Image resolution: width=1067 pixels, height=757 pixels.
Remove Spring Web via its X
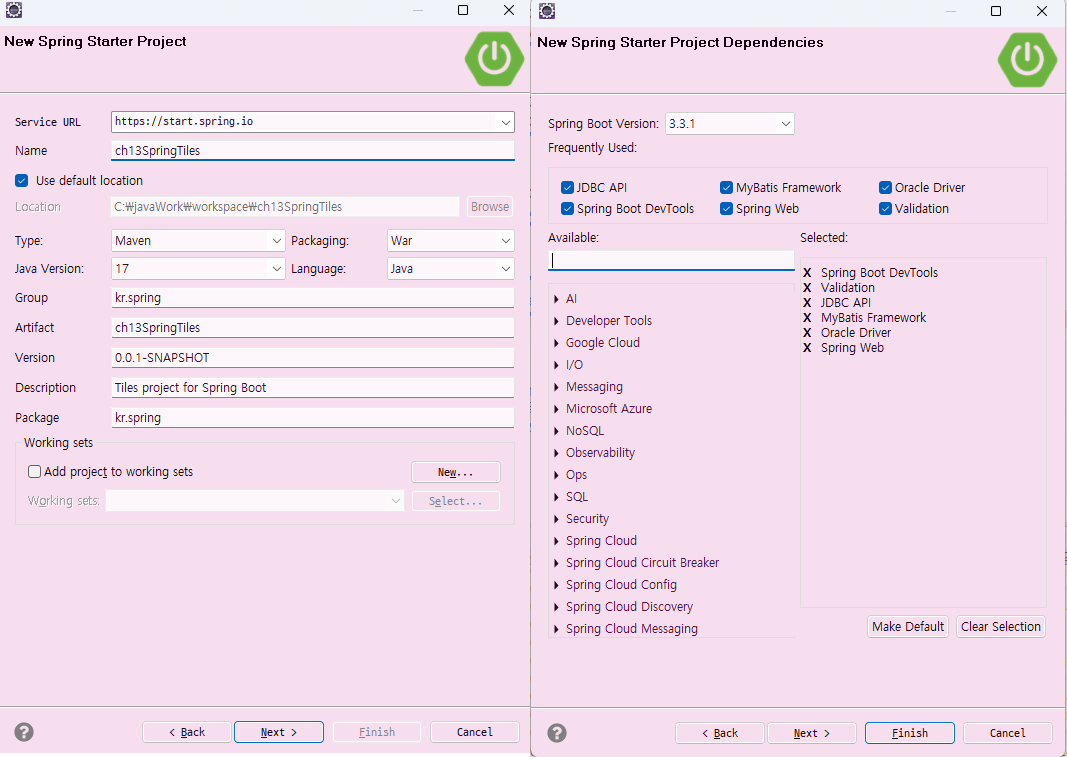point(807,347)
